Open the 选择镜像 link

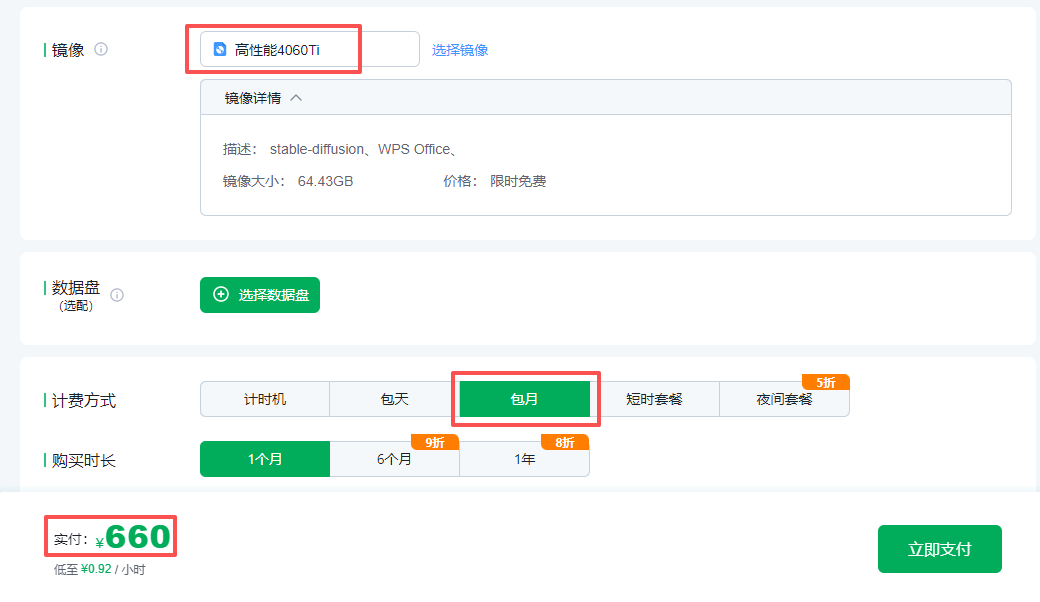[459, 49]
